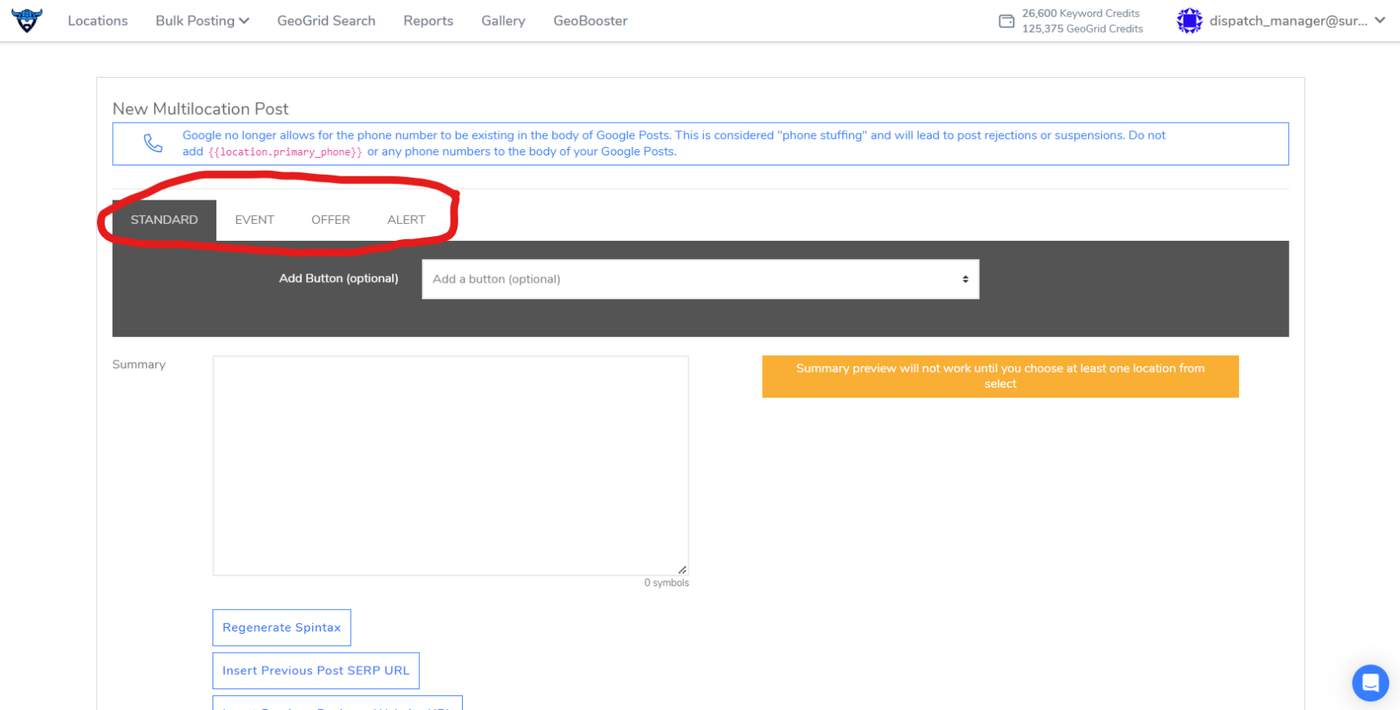Viewport: 1400px width, 710px height.
Task: Open the Add a button dropdown
Action: click(700, 279)
